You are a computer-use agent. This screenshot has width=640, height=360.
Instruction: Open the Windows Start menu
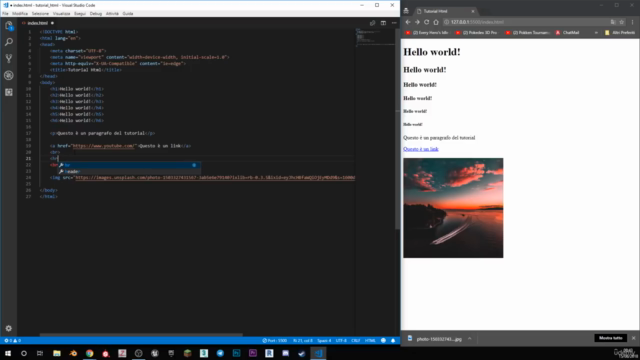tap(8, 353)
